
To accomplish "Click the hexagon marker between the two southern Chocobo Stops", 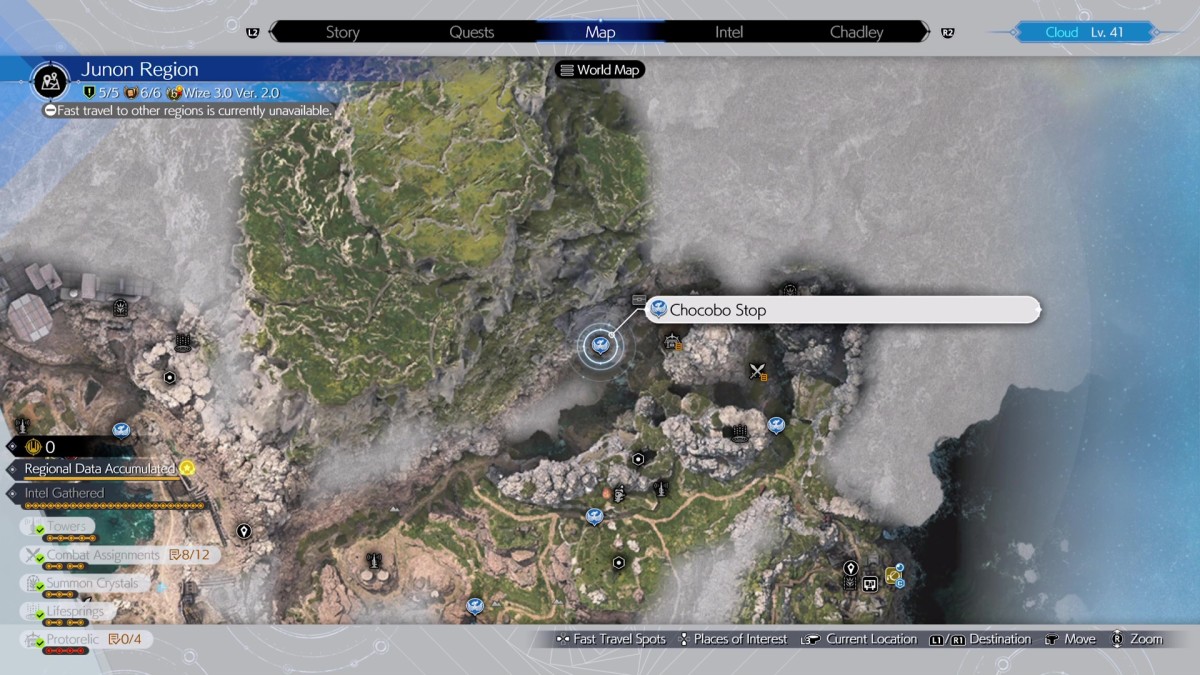I will pos(619,563).
